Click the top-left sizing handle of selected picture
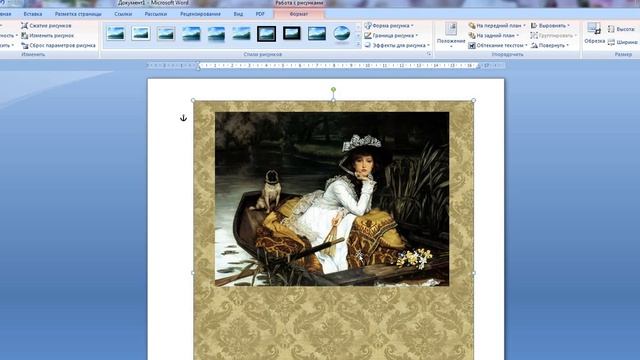The height and width of the screenshot is (360, 640). 193,100
